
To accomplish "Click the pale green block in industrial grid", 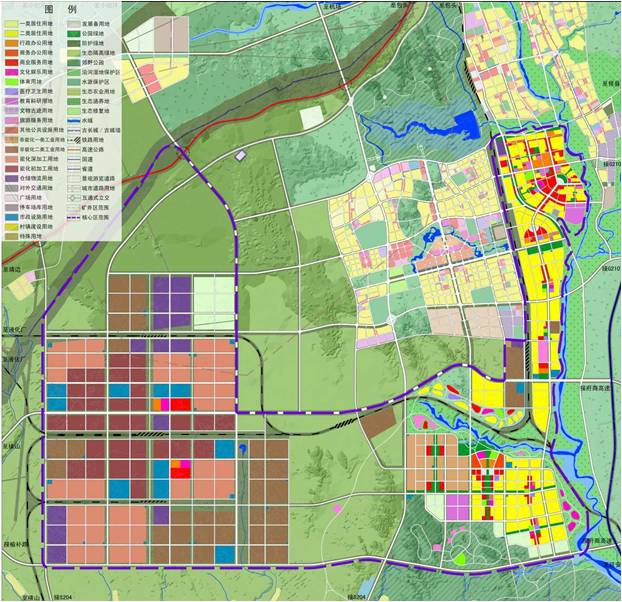I will [213, 295].
